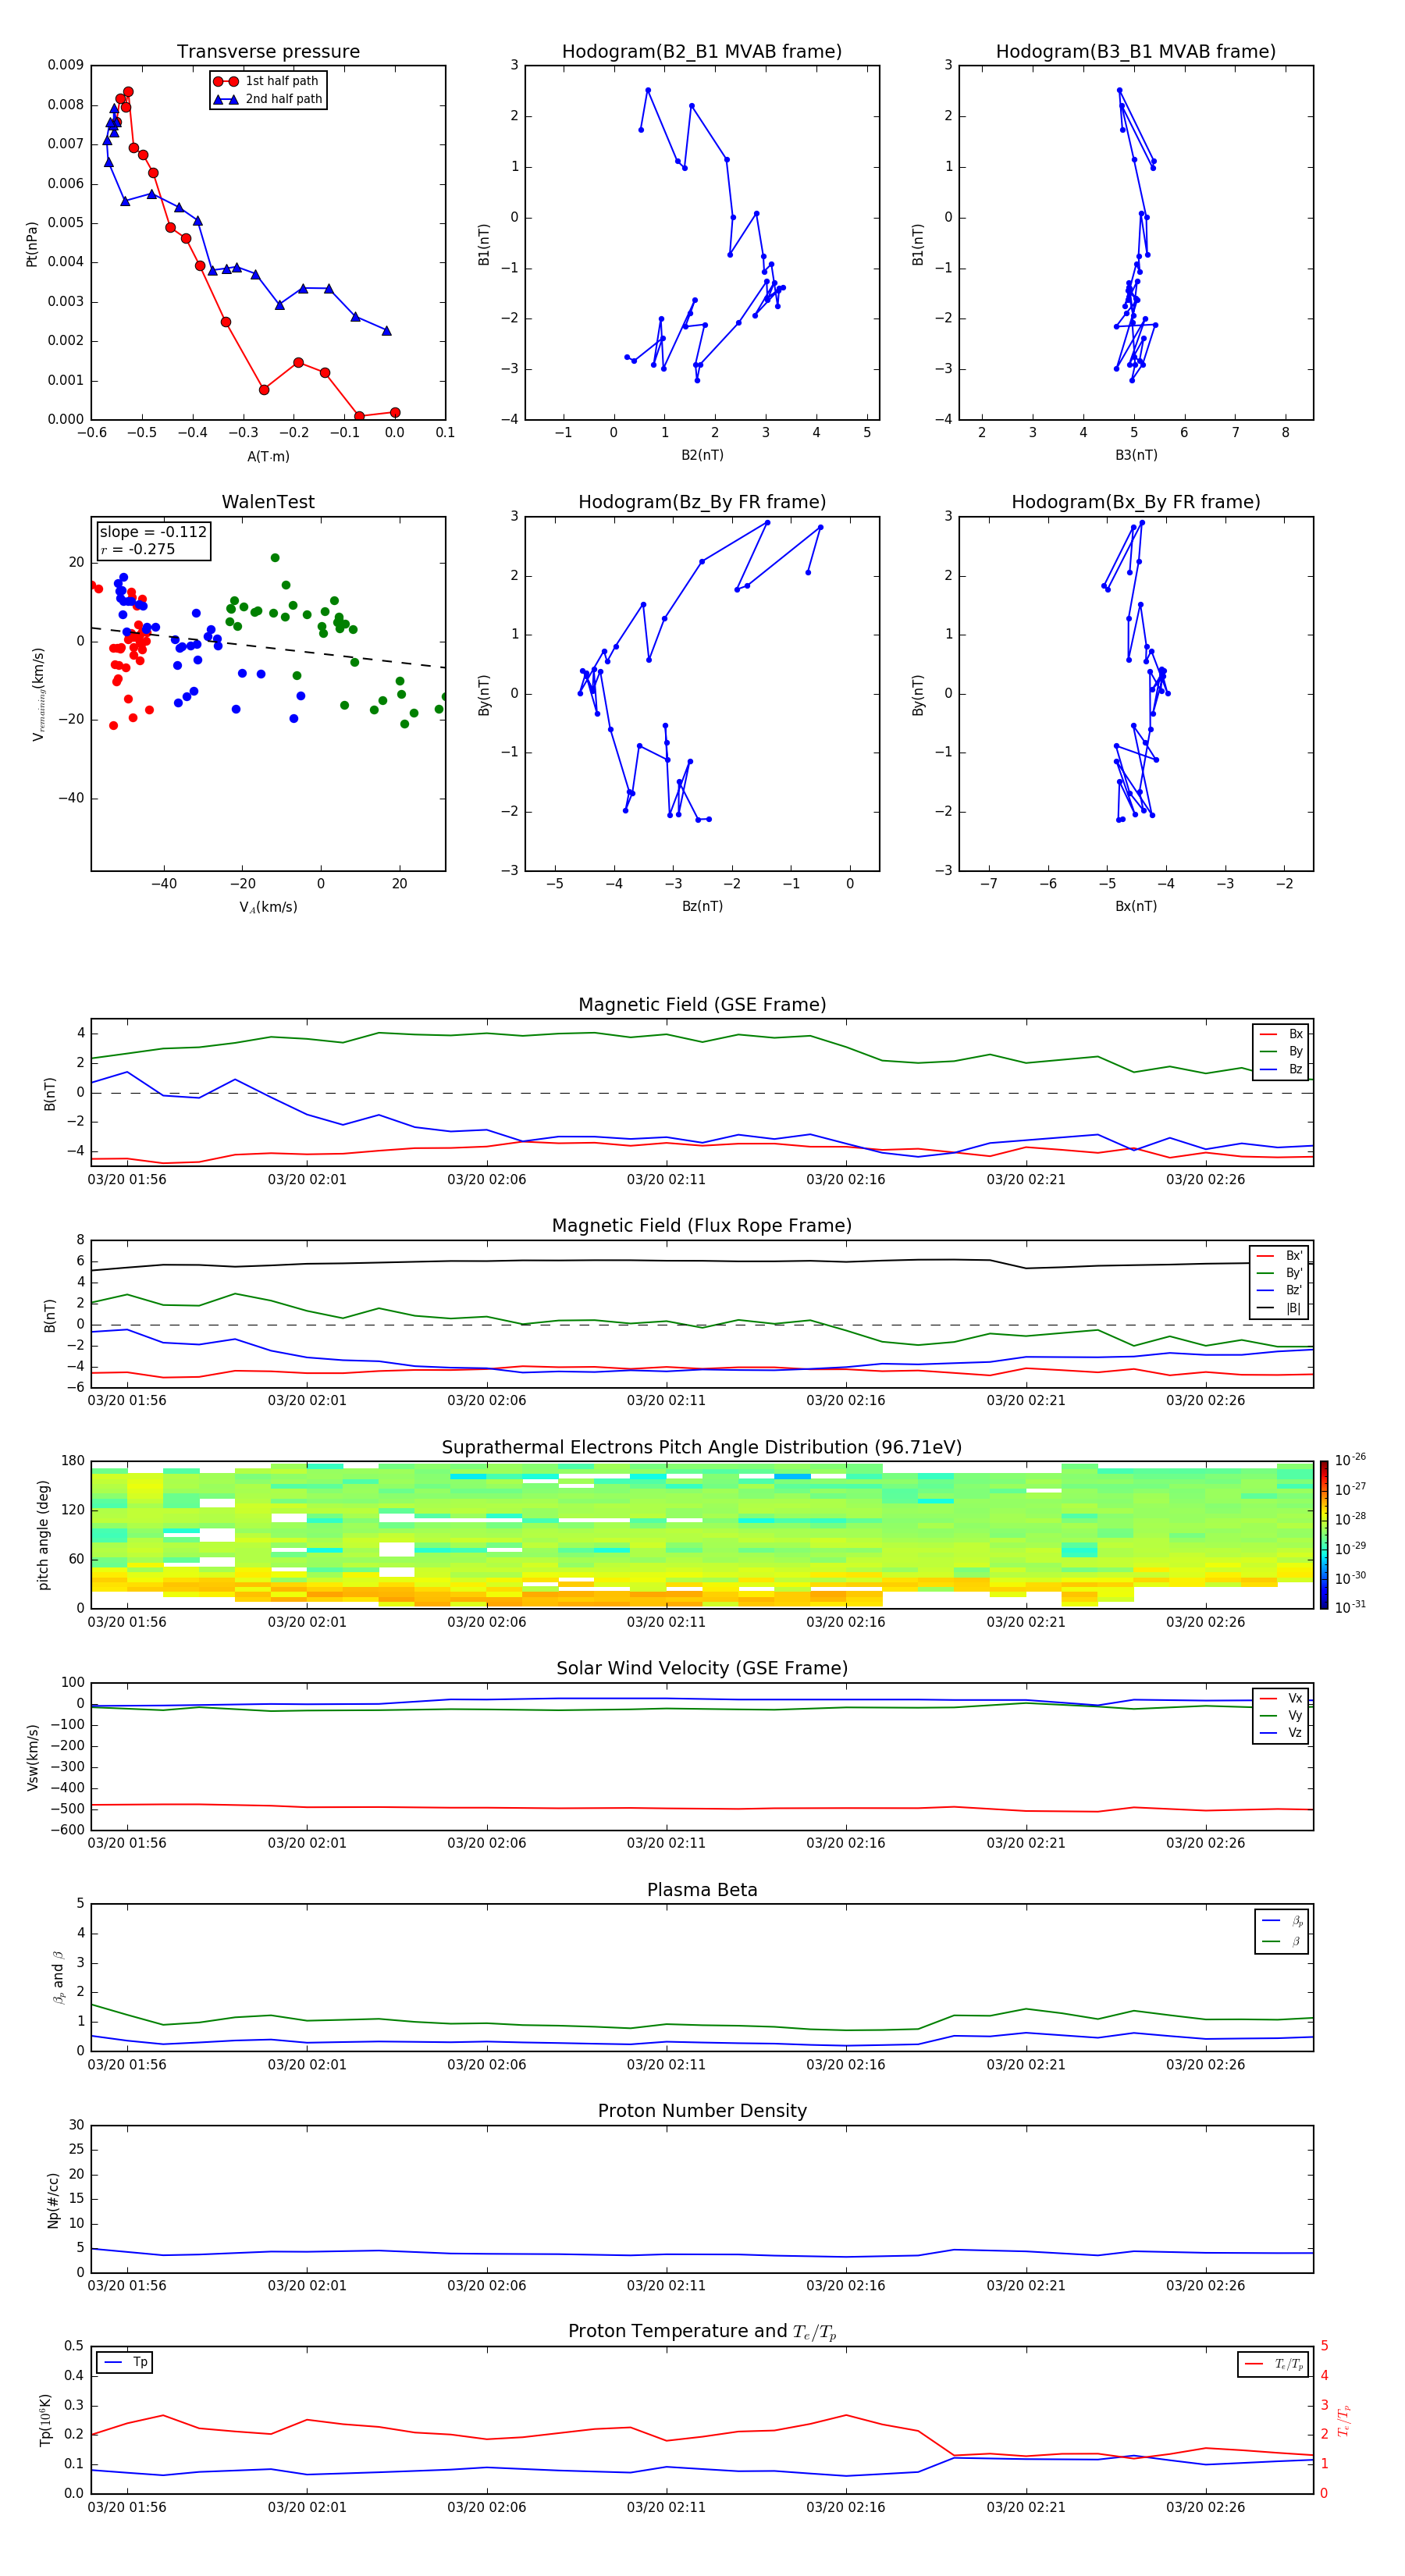This screenshot has width=1405, height=2576.
Task: Click the 'A(T·m)' axis label
Action: 268,456
